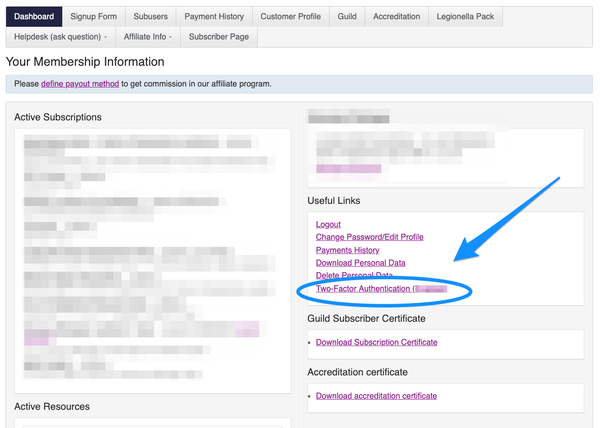The height and width of the screenshot is (428, 600).
Task: Select the Delete Personal Data link
Action: [354, 275]
